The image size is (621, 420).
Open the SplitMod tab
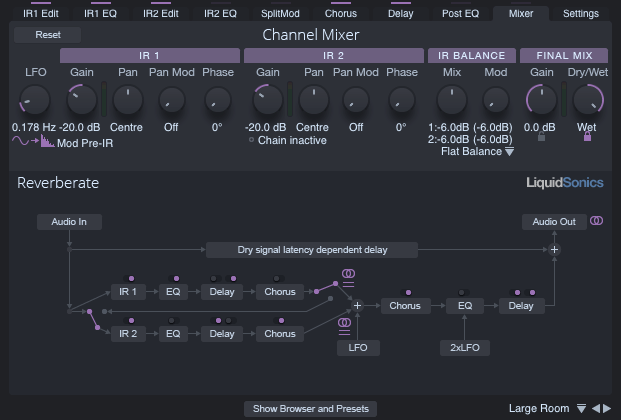point(280,13)
